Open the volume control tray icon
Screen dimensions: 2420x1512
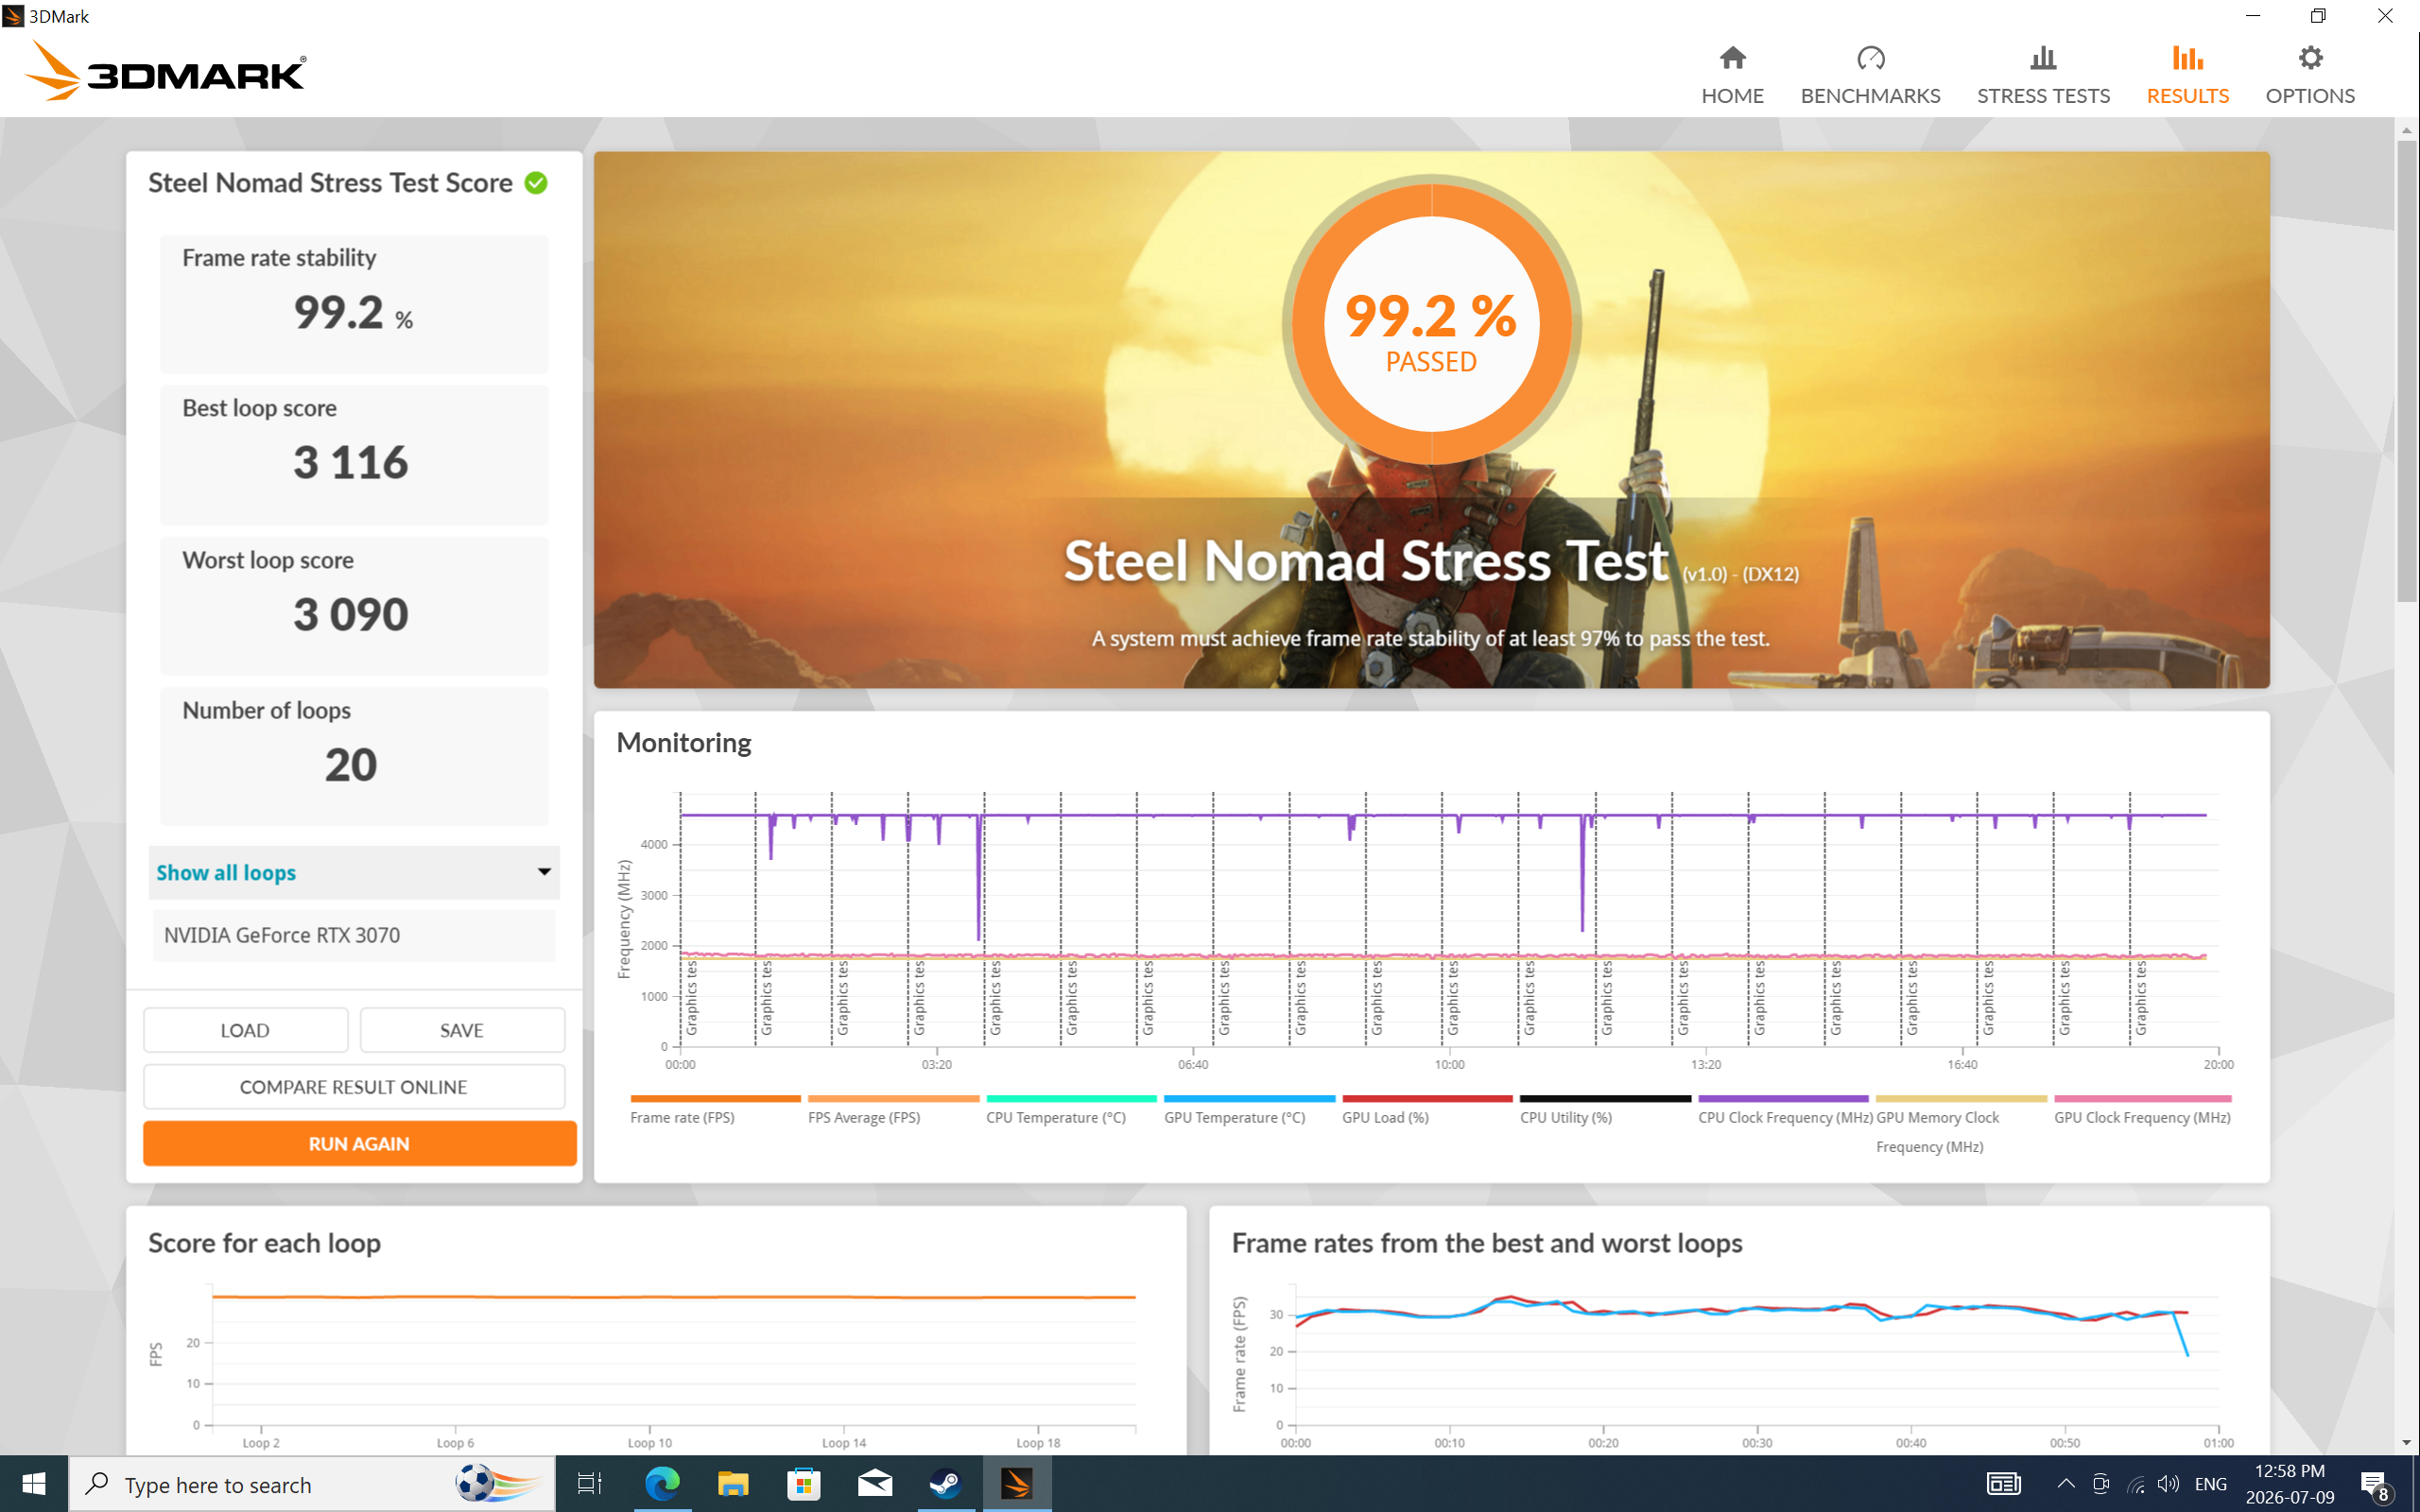coord(2168,1484)
